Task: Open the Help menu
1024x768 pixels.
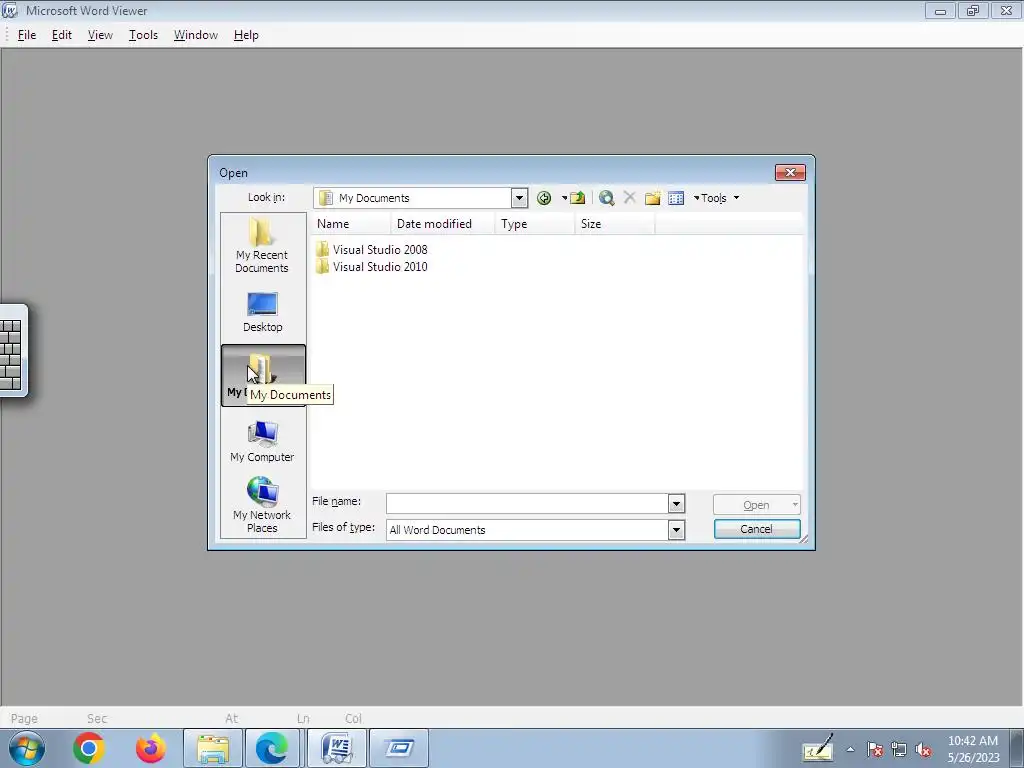Action: (x=246, y=35)
